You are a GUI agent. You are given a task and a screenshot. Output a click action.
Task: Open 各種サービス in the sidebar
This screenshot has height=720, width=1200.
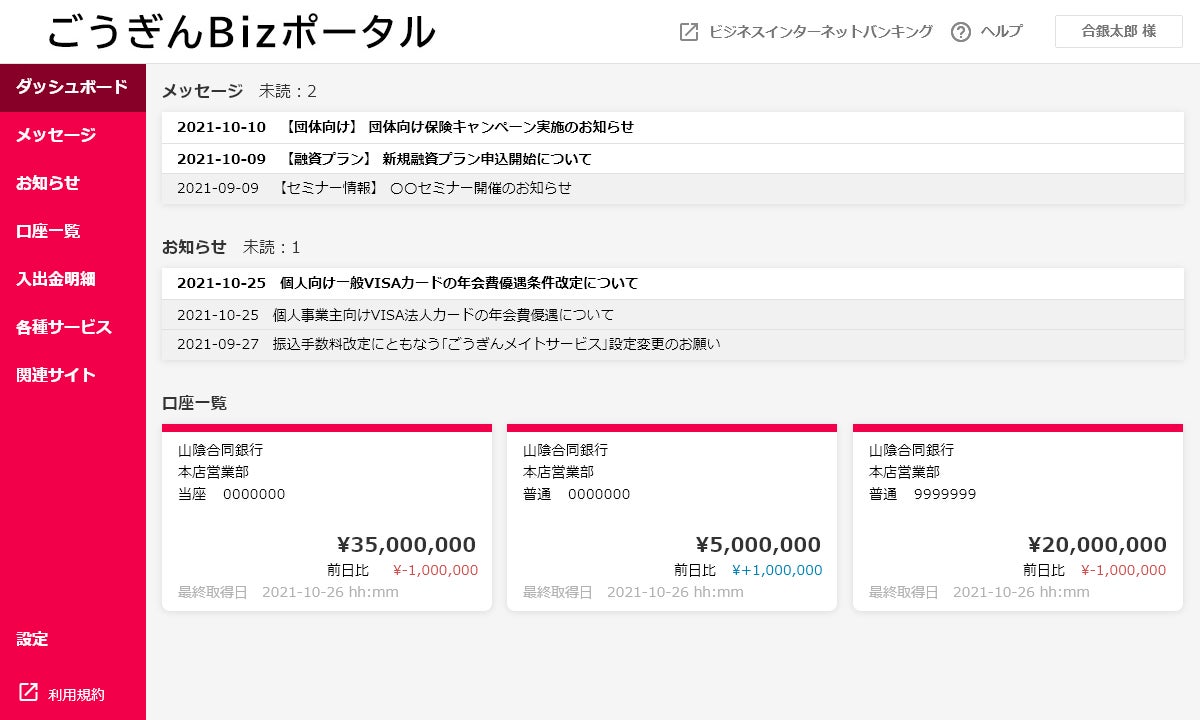pos(64,327)
